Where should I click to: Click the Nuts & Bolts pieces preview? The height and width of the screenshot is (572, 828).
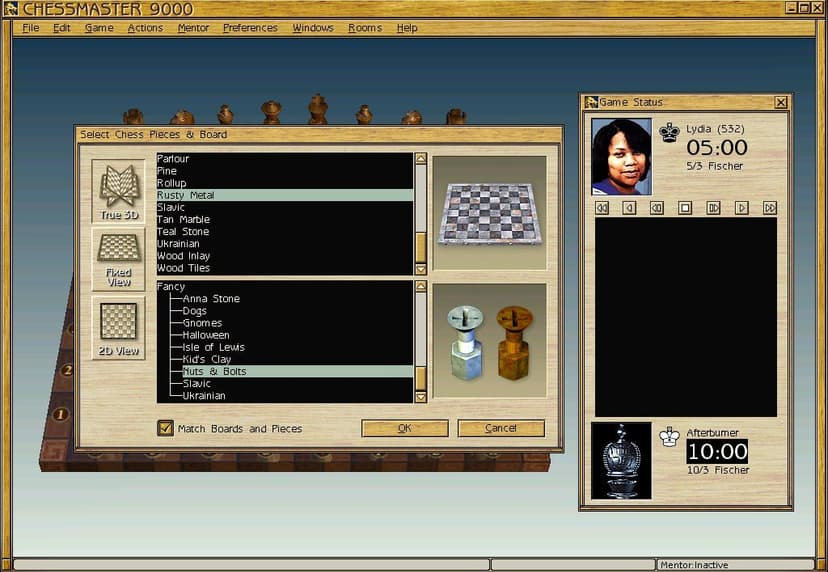point(490,341)
